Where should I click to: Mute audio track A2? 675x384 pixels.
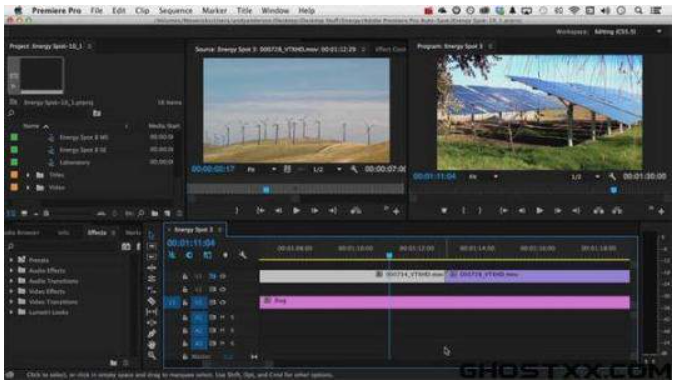tap(223, 331)
